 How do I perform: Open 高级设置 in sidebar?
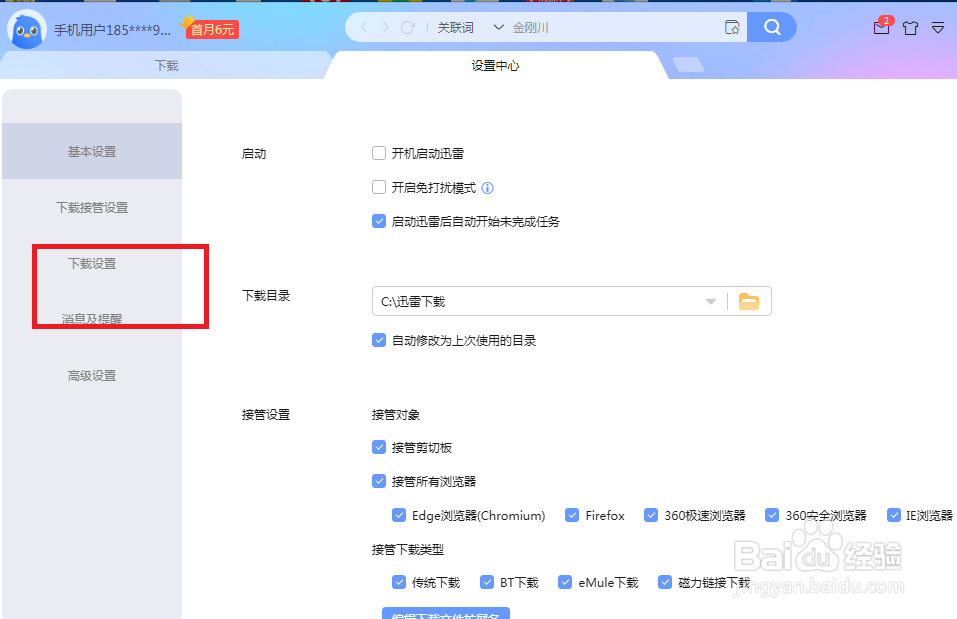tap(92, 375)
